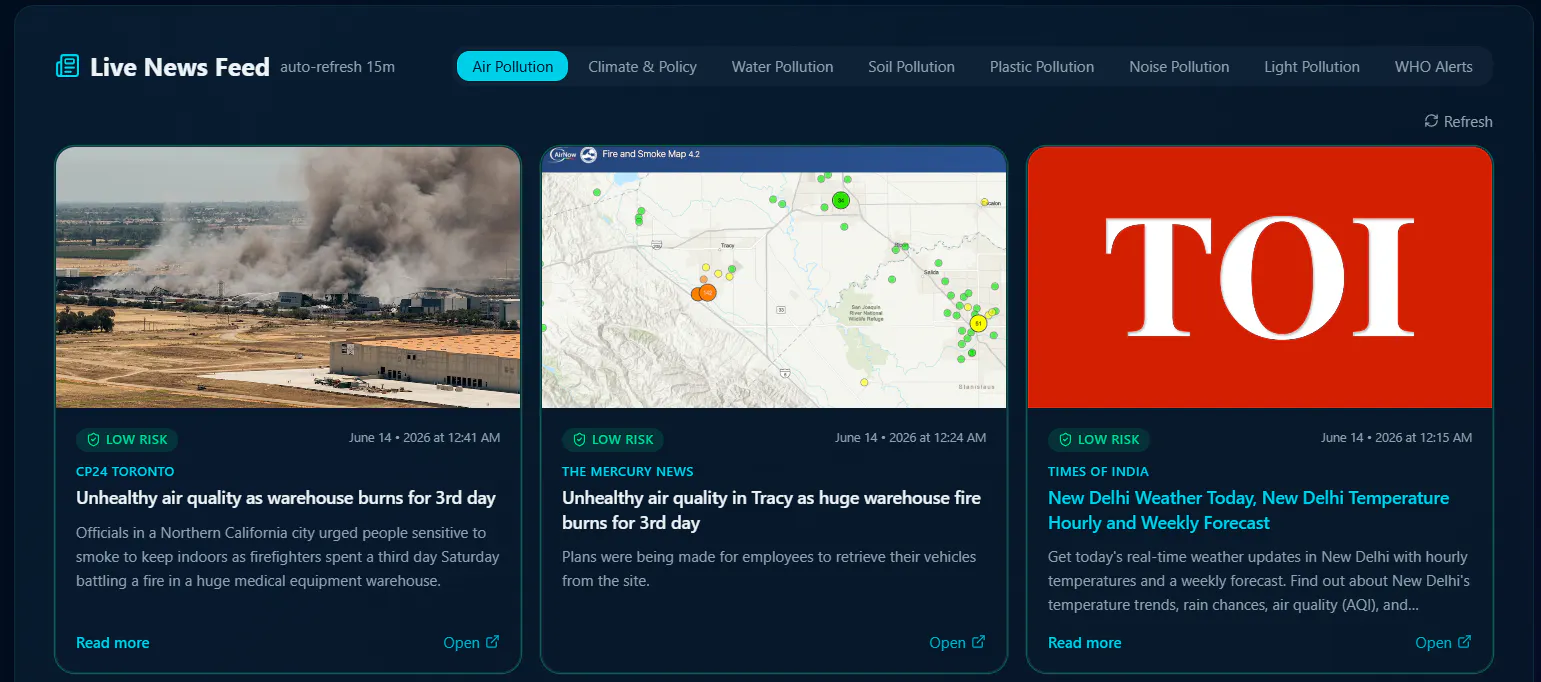Screen dimensions: 1541x682
Task: Switch to the Soil Pollution tab
Action: (x=911, y=66)
